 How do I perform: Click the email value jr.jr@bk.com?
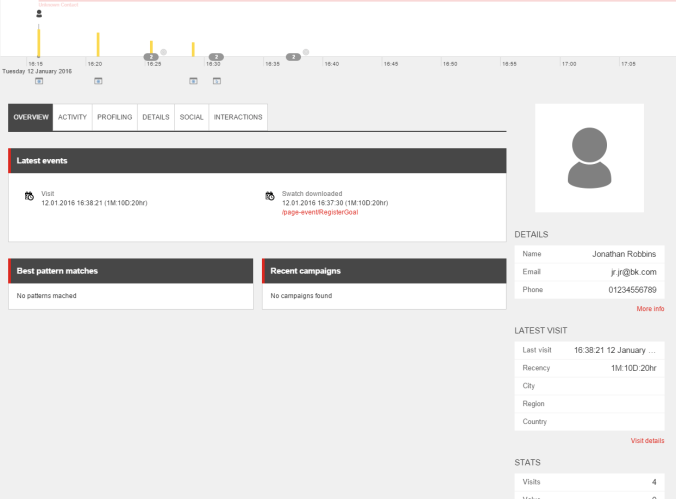(x=633, y=272)
